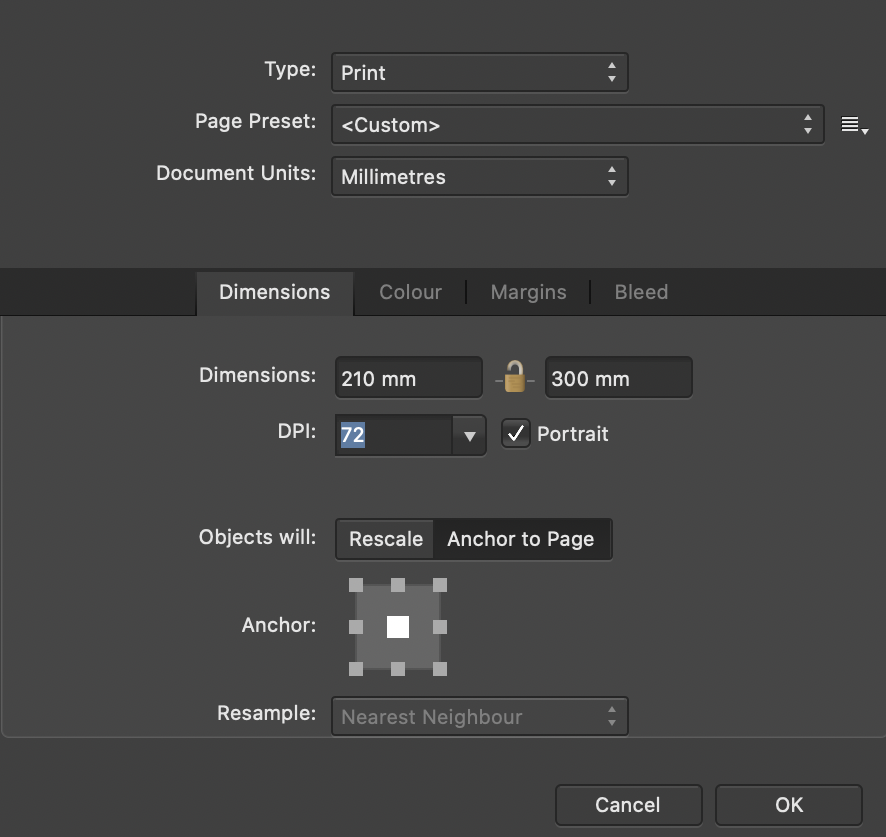Image resolution: width=886 pixels, height=837 pixels.
Task: Select the center anchor point
Action: [x=397, y=627]
